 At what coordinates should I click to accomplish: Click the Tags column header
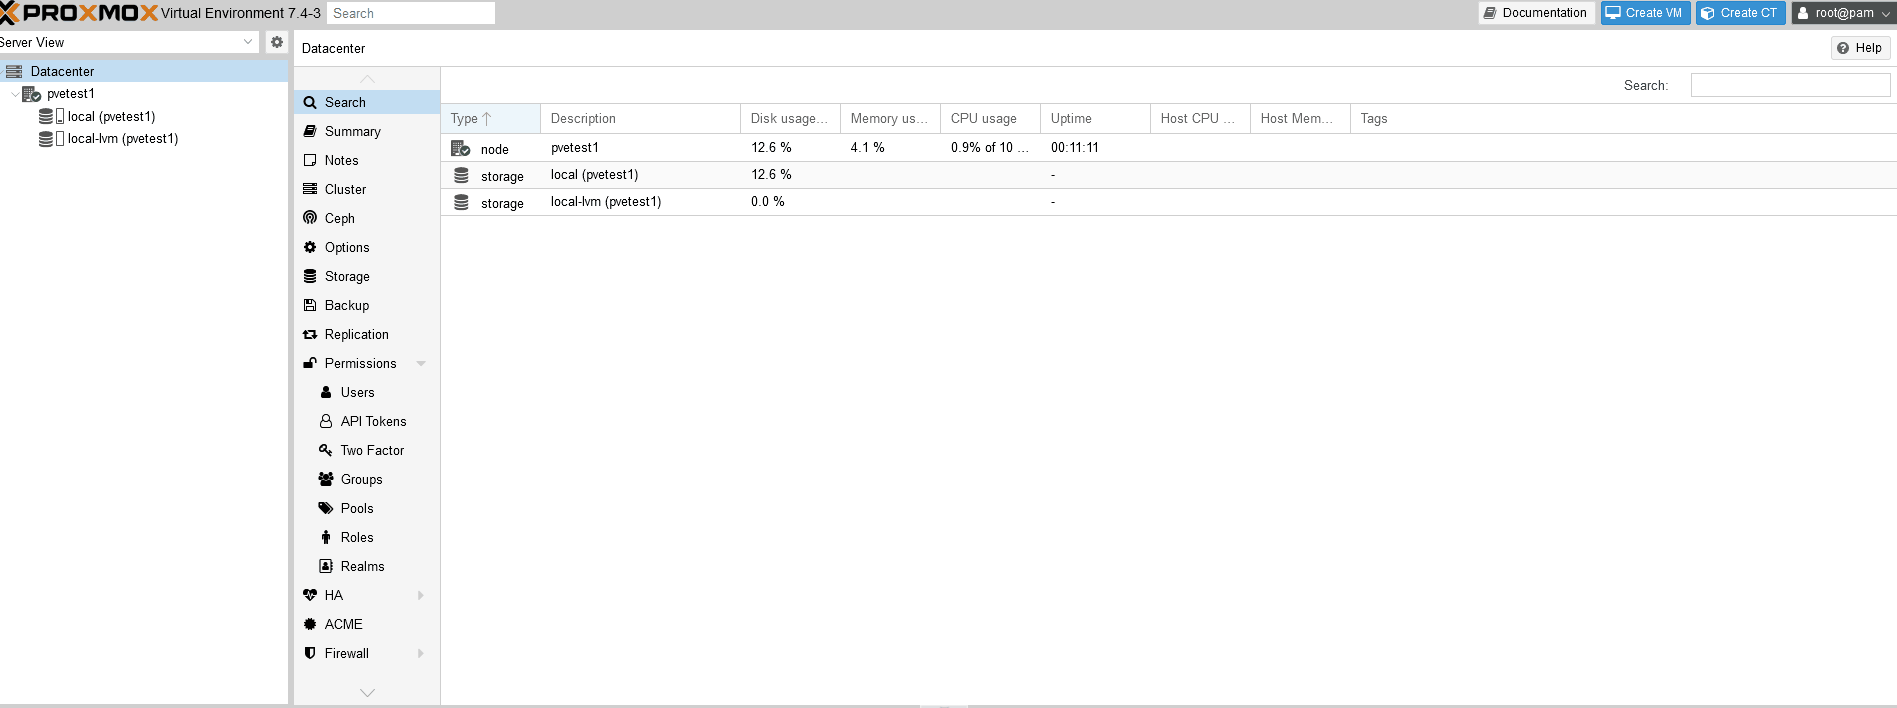click(1373, 118)
